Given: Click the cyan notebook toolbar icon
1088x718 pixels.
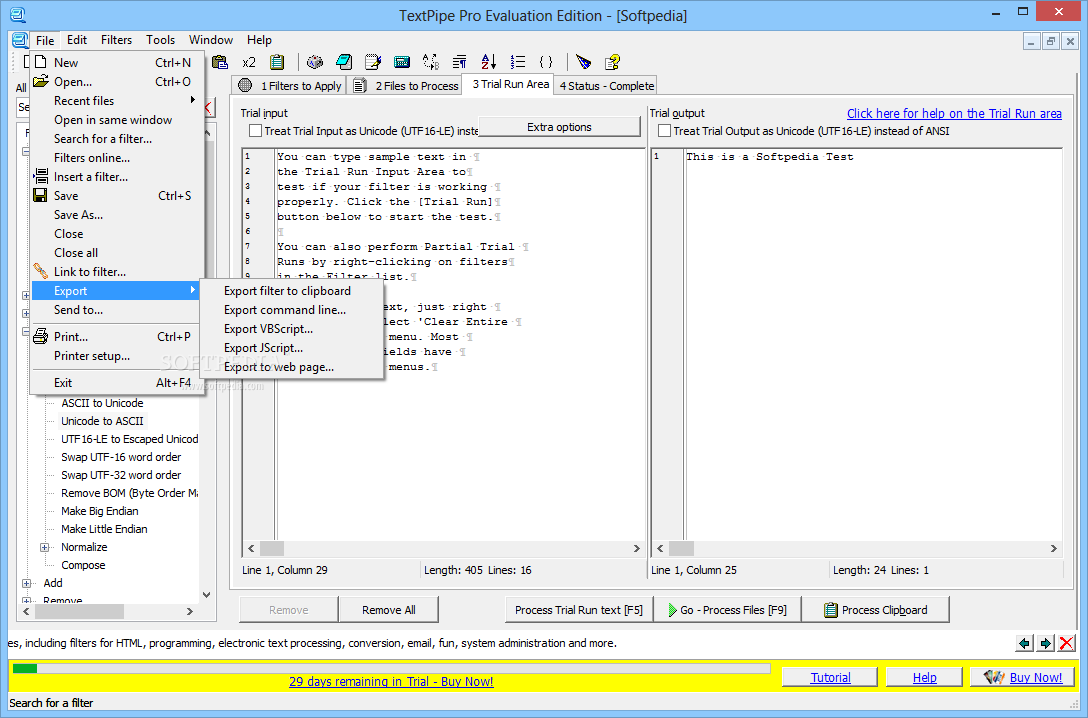Looking at the screenshot, I should point(343,62).
